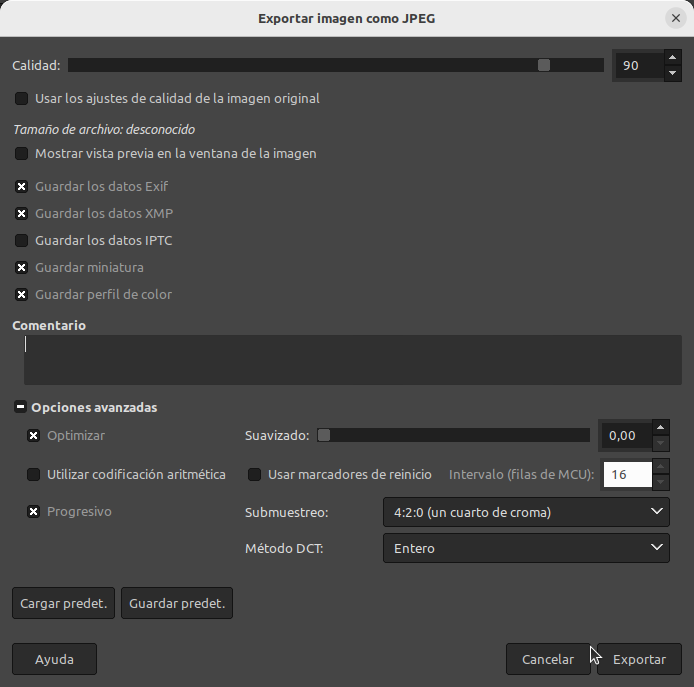Enable Utilizar codificación aritmética
694x687 pixels.
tap(34, 475)
